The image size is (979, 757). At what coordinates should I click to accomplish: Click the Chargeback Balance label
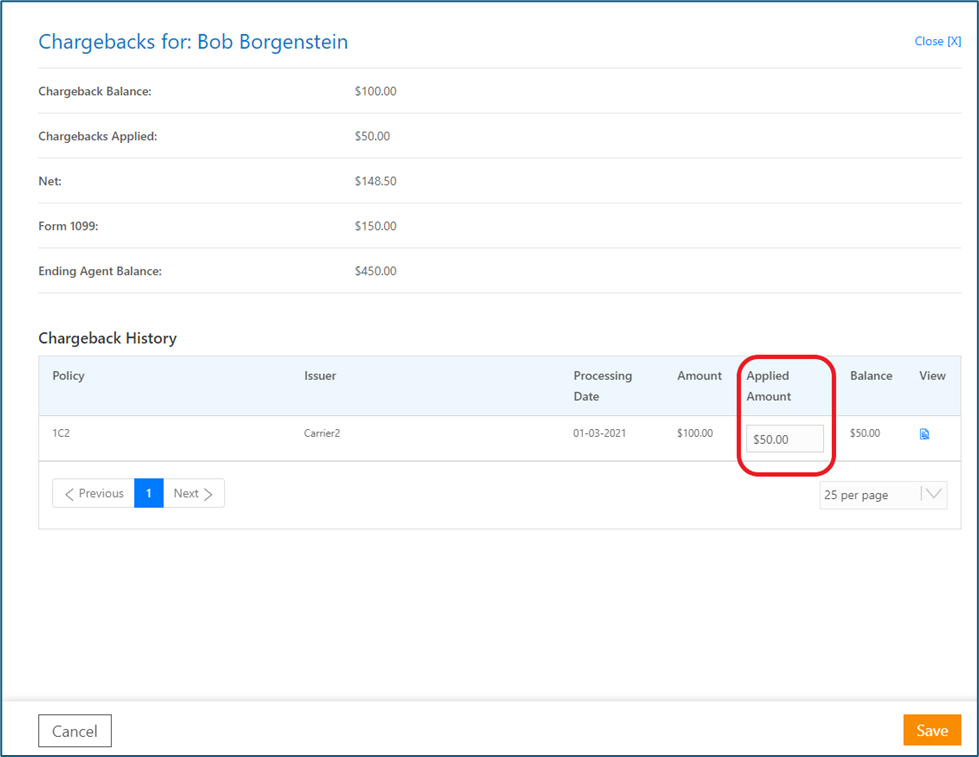(95, 91)
